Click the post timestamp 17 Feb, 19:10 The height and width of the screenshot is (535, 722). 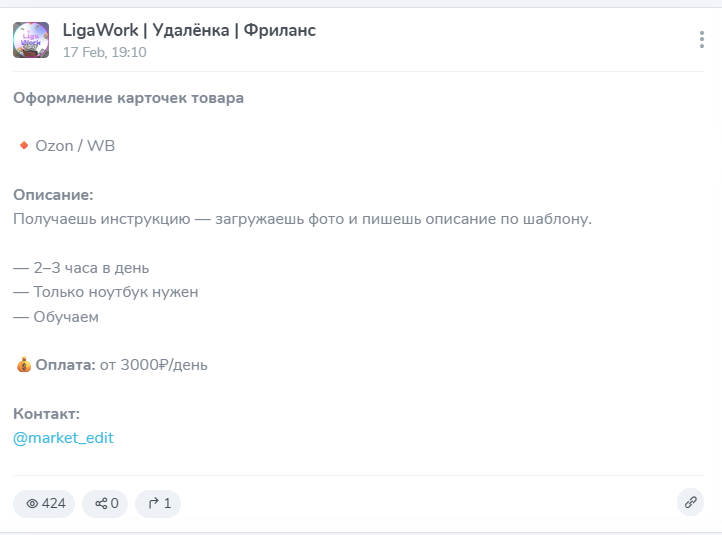point(105,52)
